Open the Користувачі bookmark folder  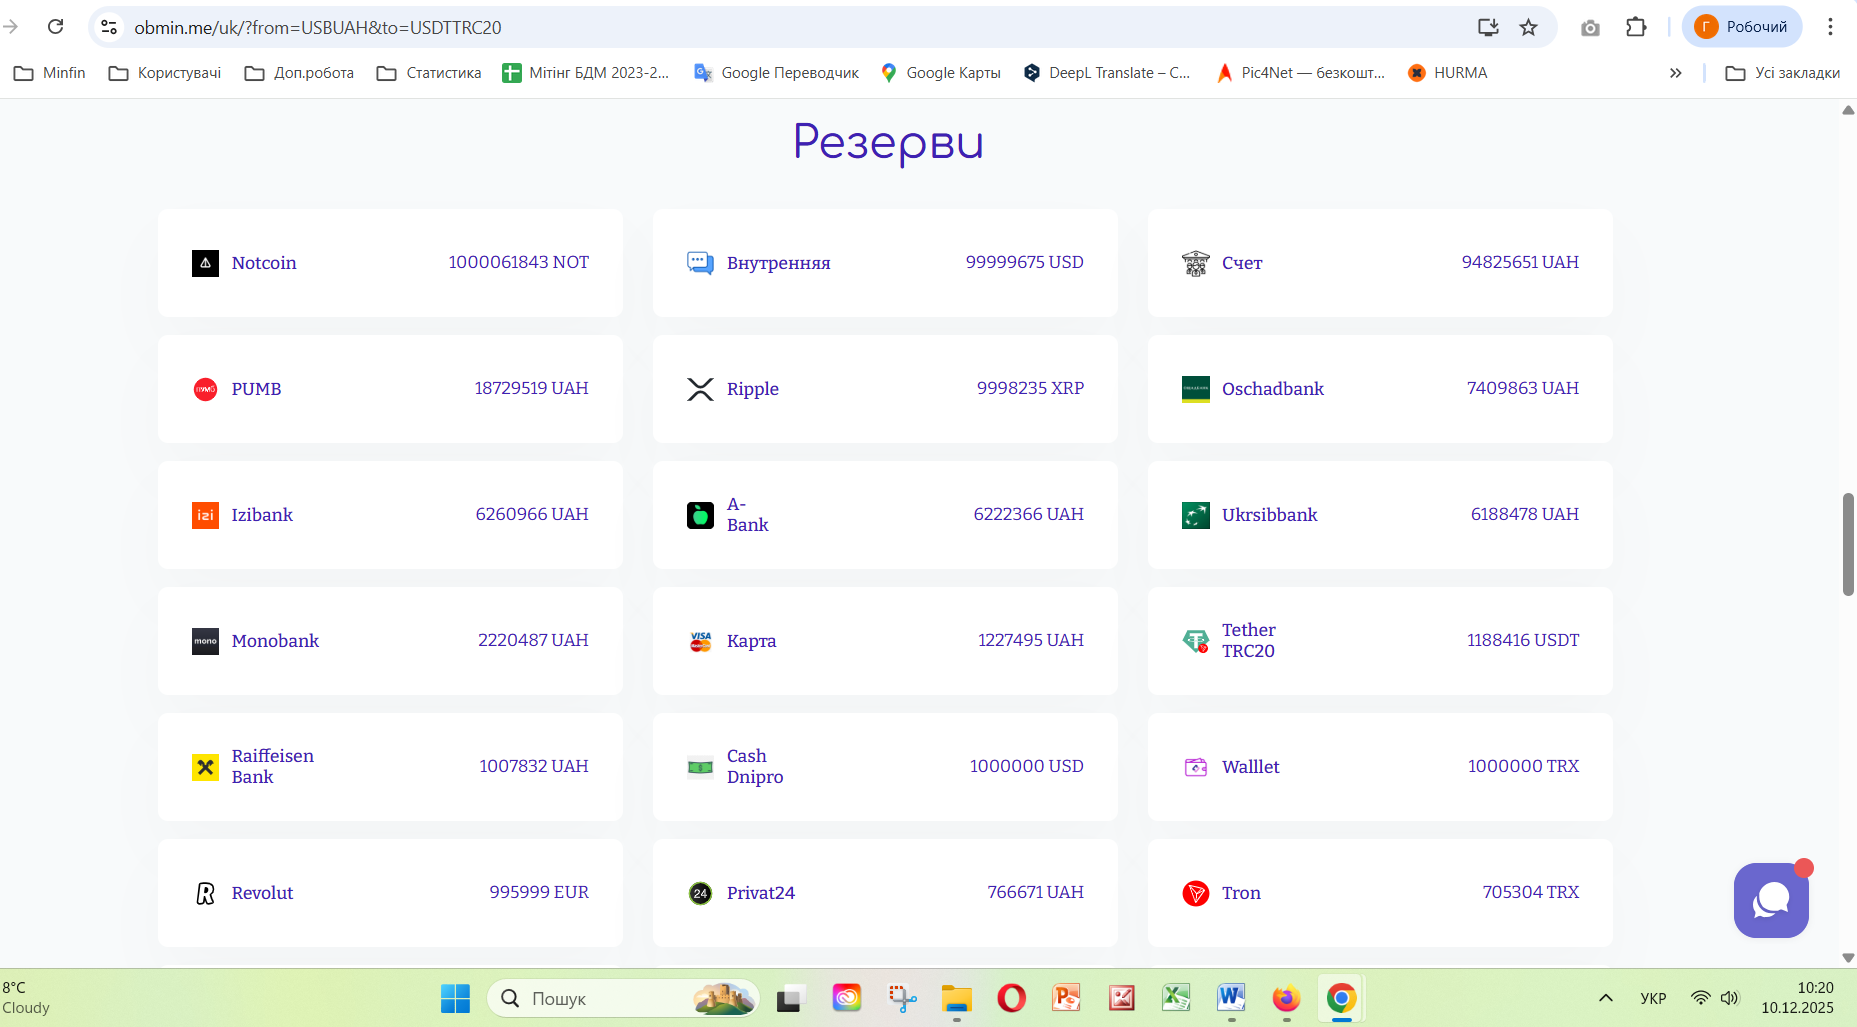(x=165, y=73)
